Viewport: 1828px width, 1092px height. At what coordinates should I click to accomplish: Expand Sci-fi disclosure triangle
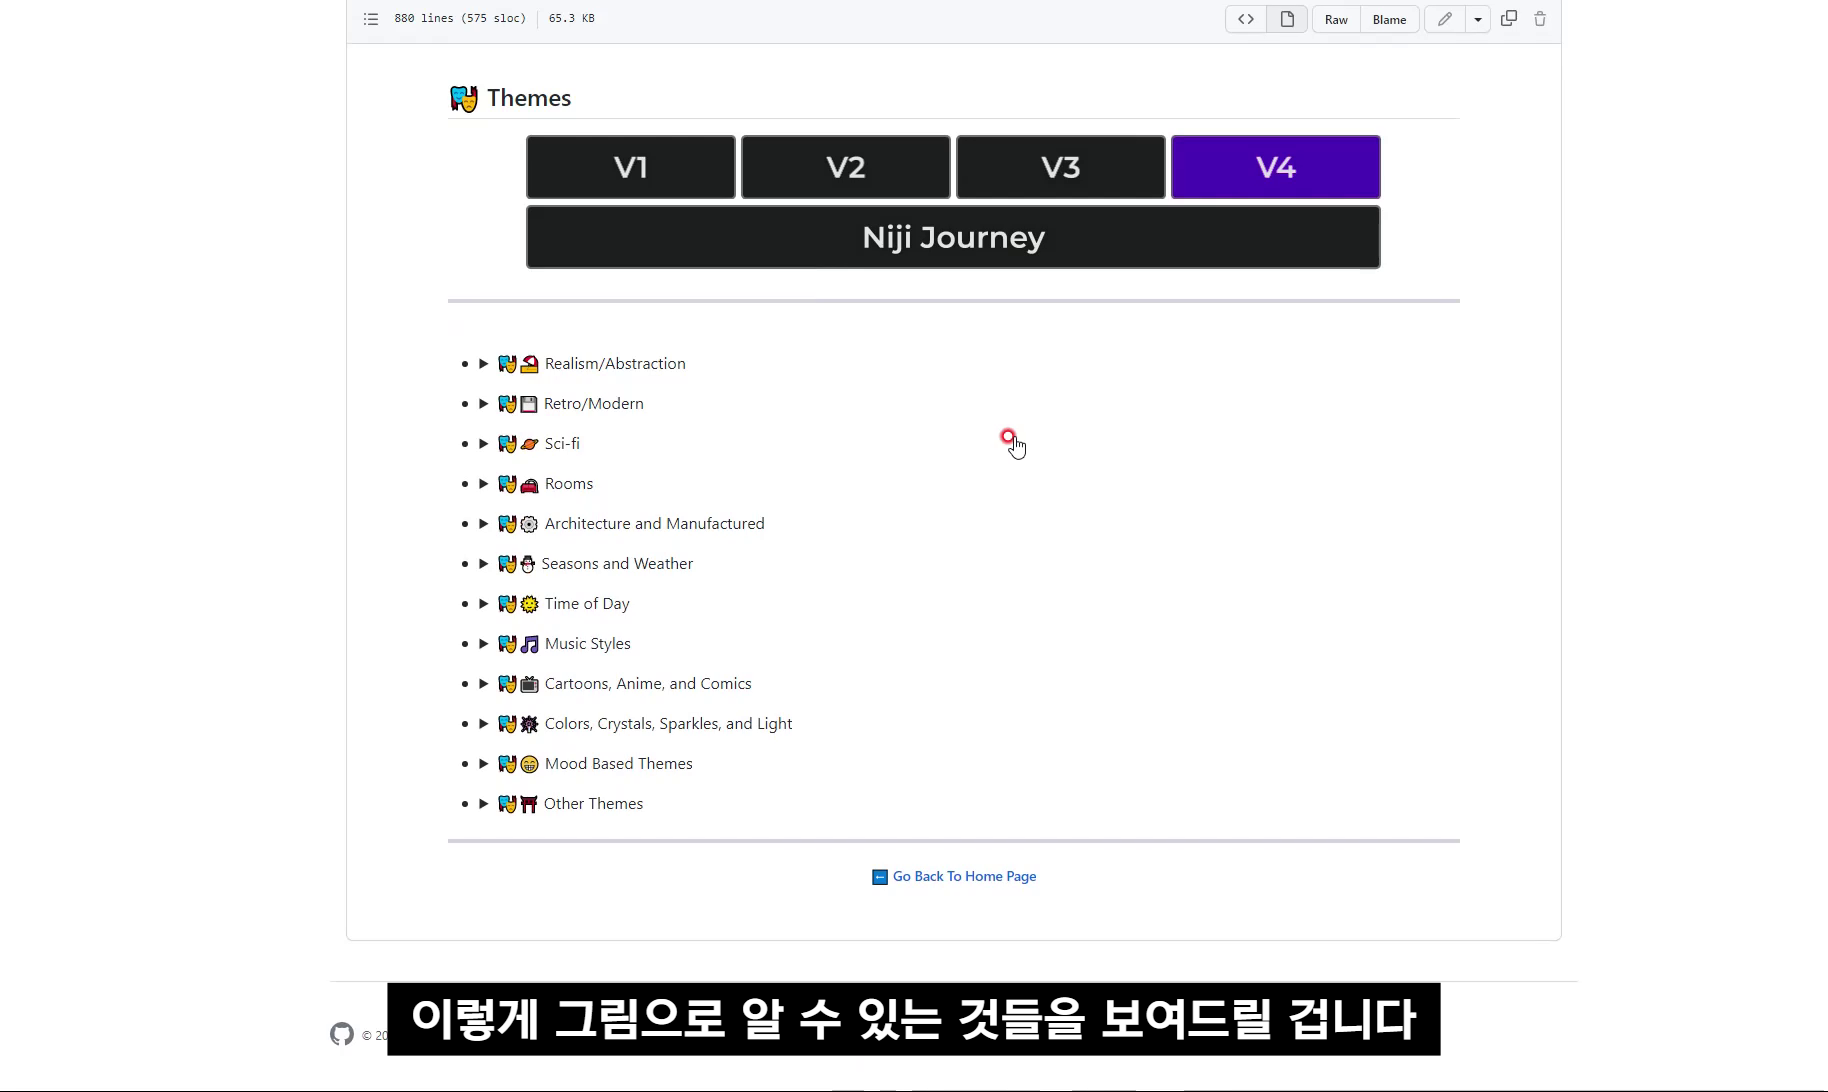pyautogui.click(x=484, y=444)
